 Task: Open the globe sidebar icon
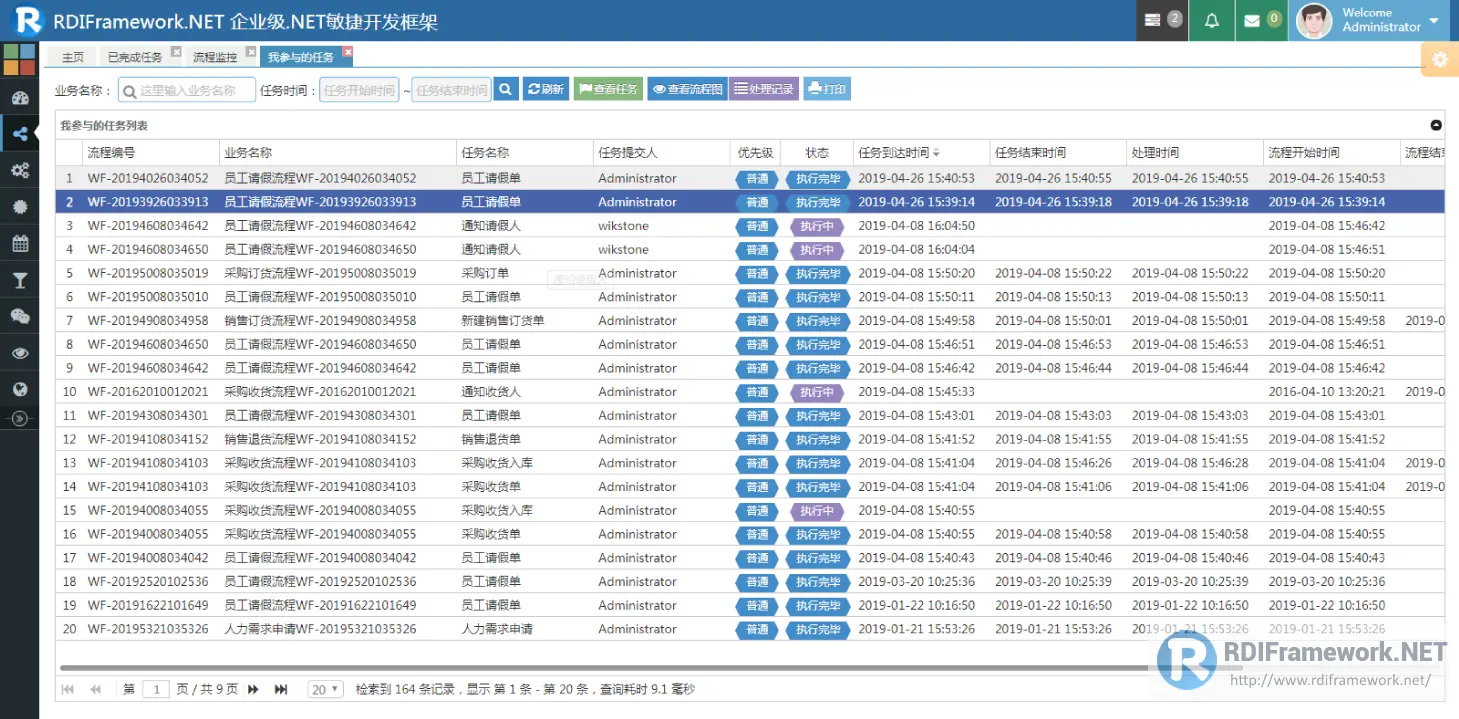(20, 390)
